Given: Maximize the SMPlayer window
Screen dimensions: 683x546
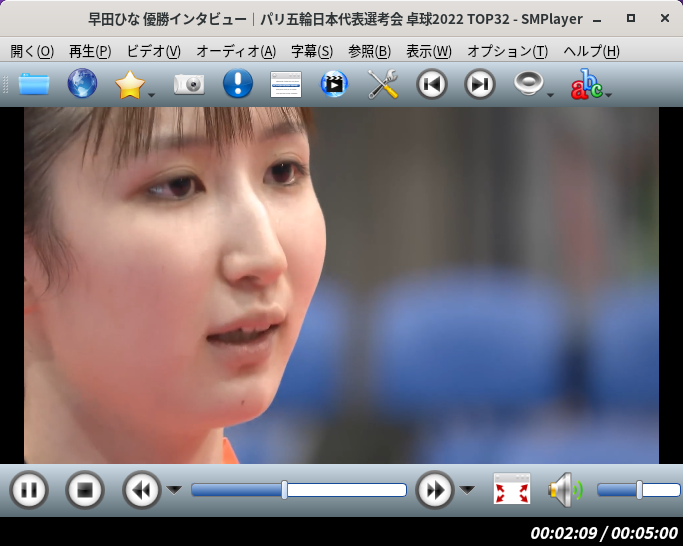Looking at the screenshot, I should tap(630, 18).
